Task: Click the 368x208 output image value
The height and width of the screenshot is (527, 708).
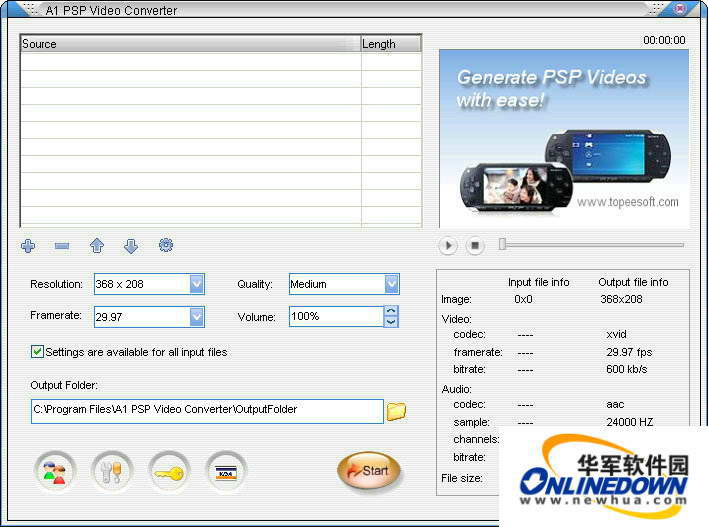Action: (x=621, y=299)
